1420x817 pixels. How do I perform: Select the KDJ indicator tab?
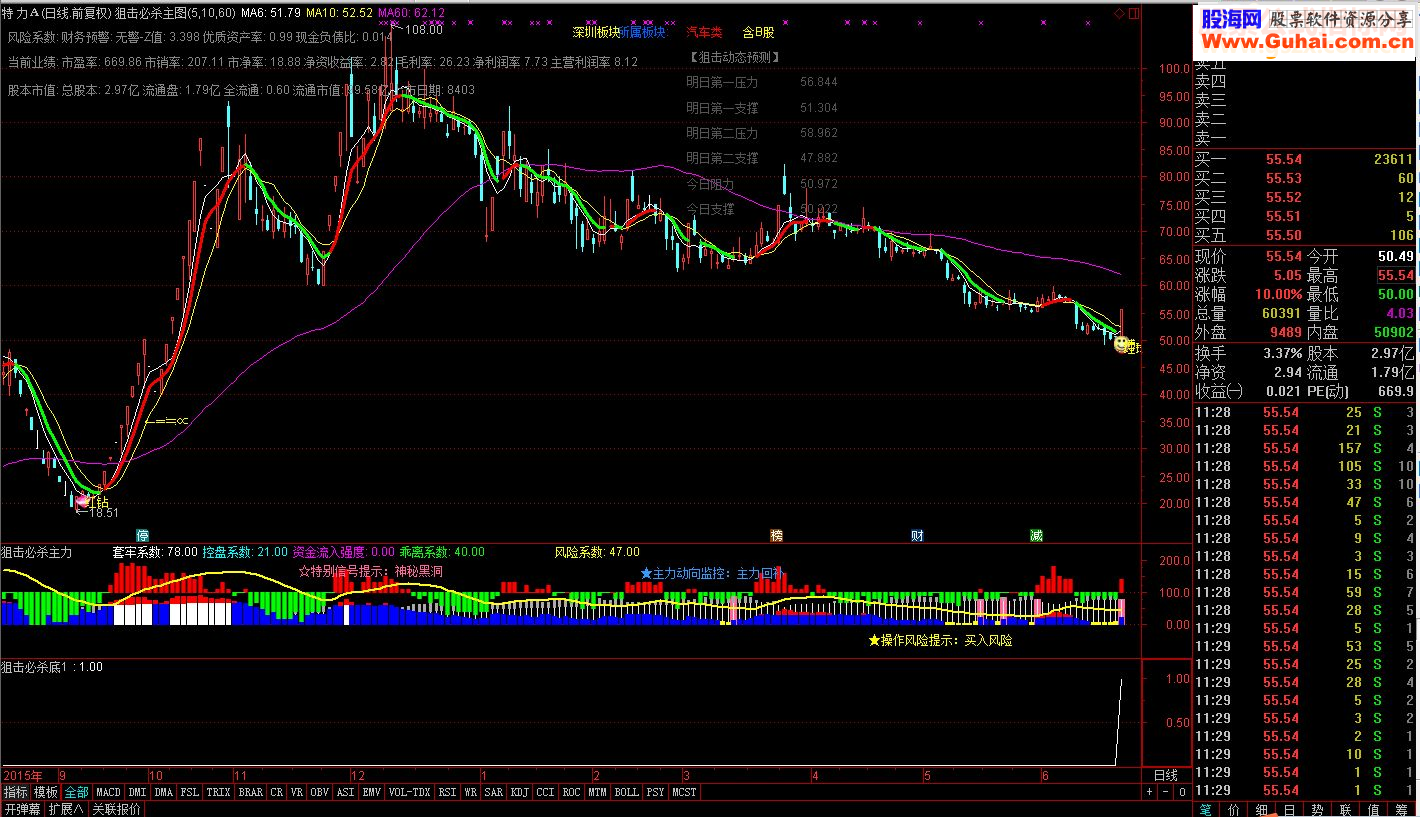pos(519,792)
